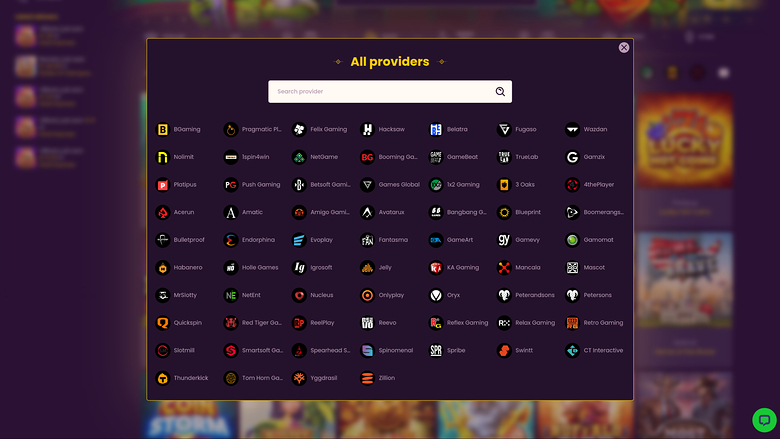
Task: Close the All providers dialog
Action: point(624,47)
